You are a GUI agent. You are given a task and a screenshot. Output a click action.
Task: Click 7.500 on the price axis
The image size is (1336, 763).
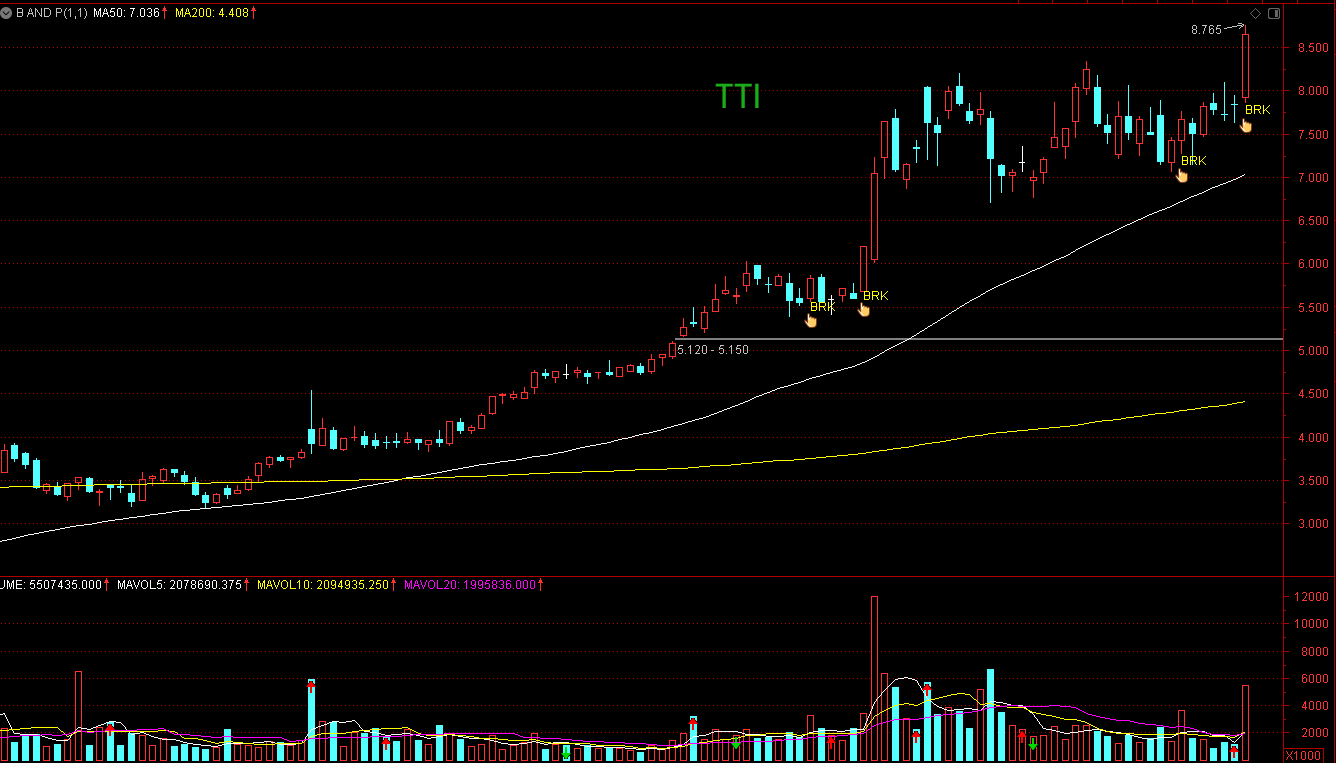coord(1312,135)
